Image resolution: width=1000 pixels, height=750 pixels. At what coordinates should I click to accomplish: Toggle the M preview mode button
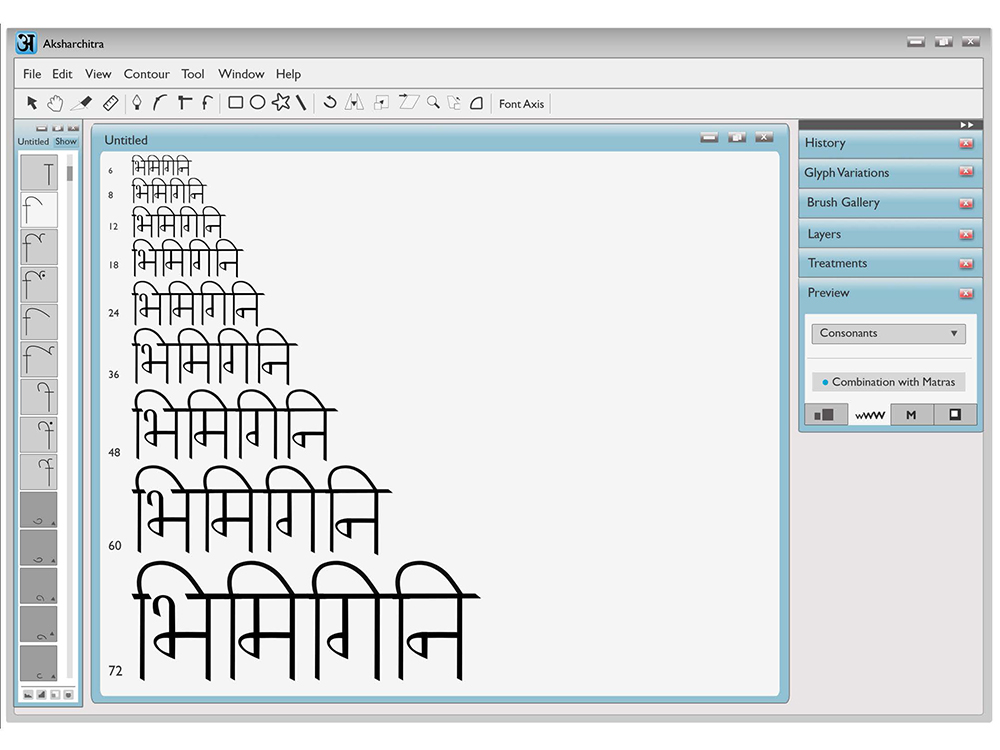click(x=911, y=415)
